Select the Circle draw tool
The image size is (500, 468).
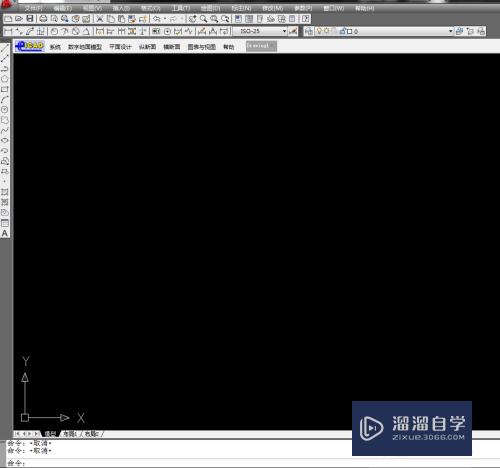(5, 110)
